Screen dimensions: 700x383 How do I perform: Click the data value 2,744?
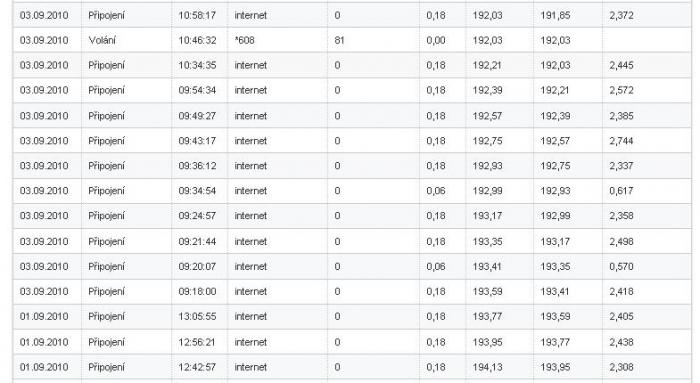tap(621, 141)
